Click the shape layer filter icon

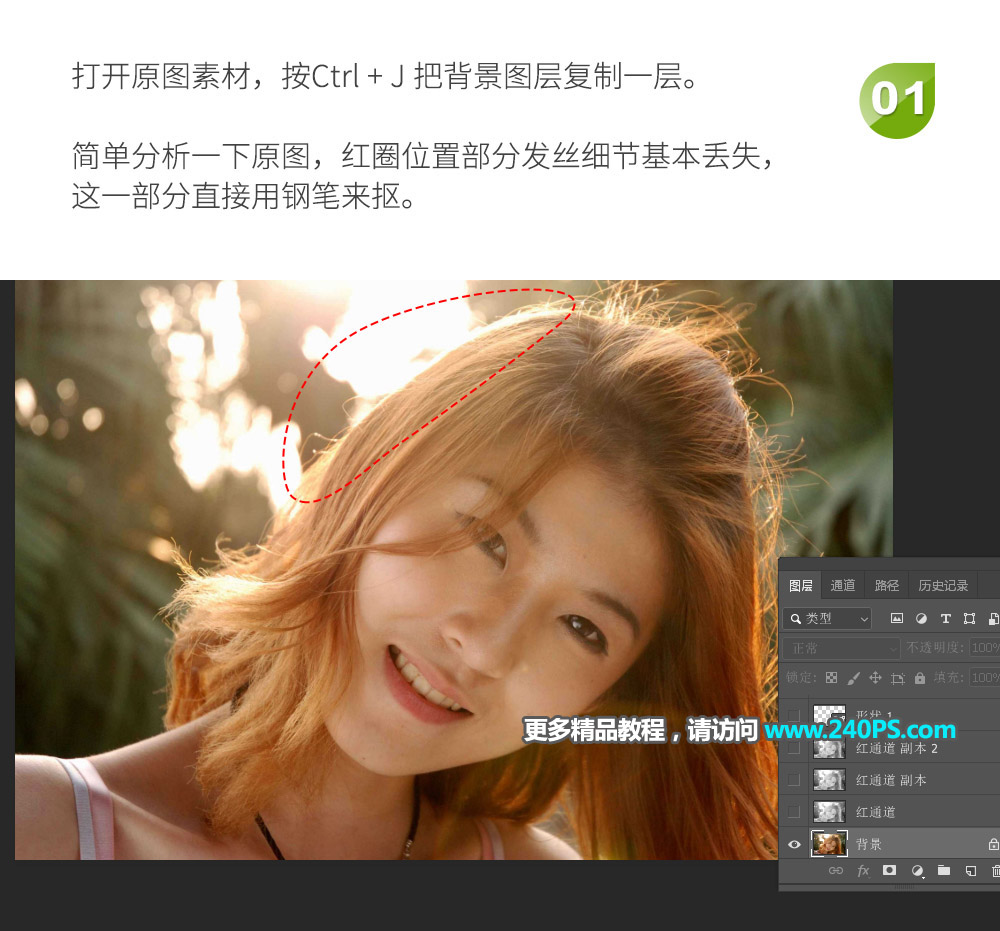click(969, 619)
